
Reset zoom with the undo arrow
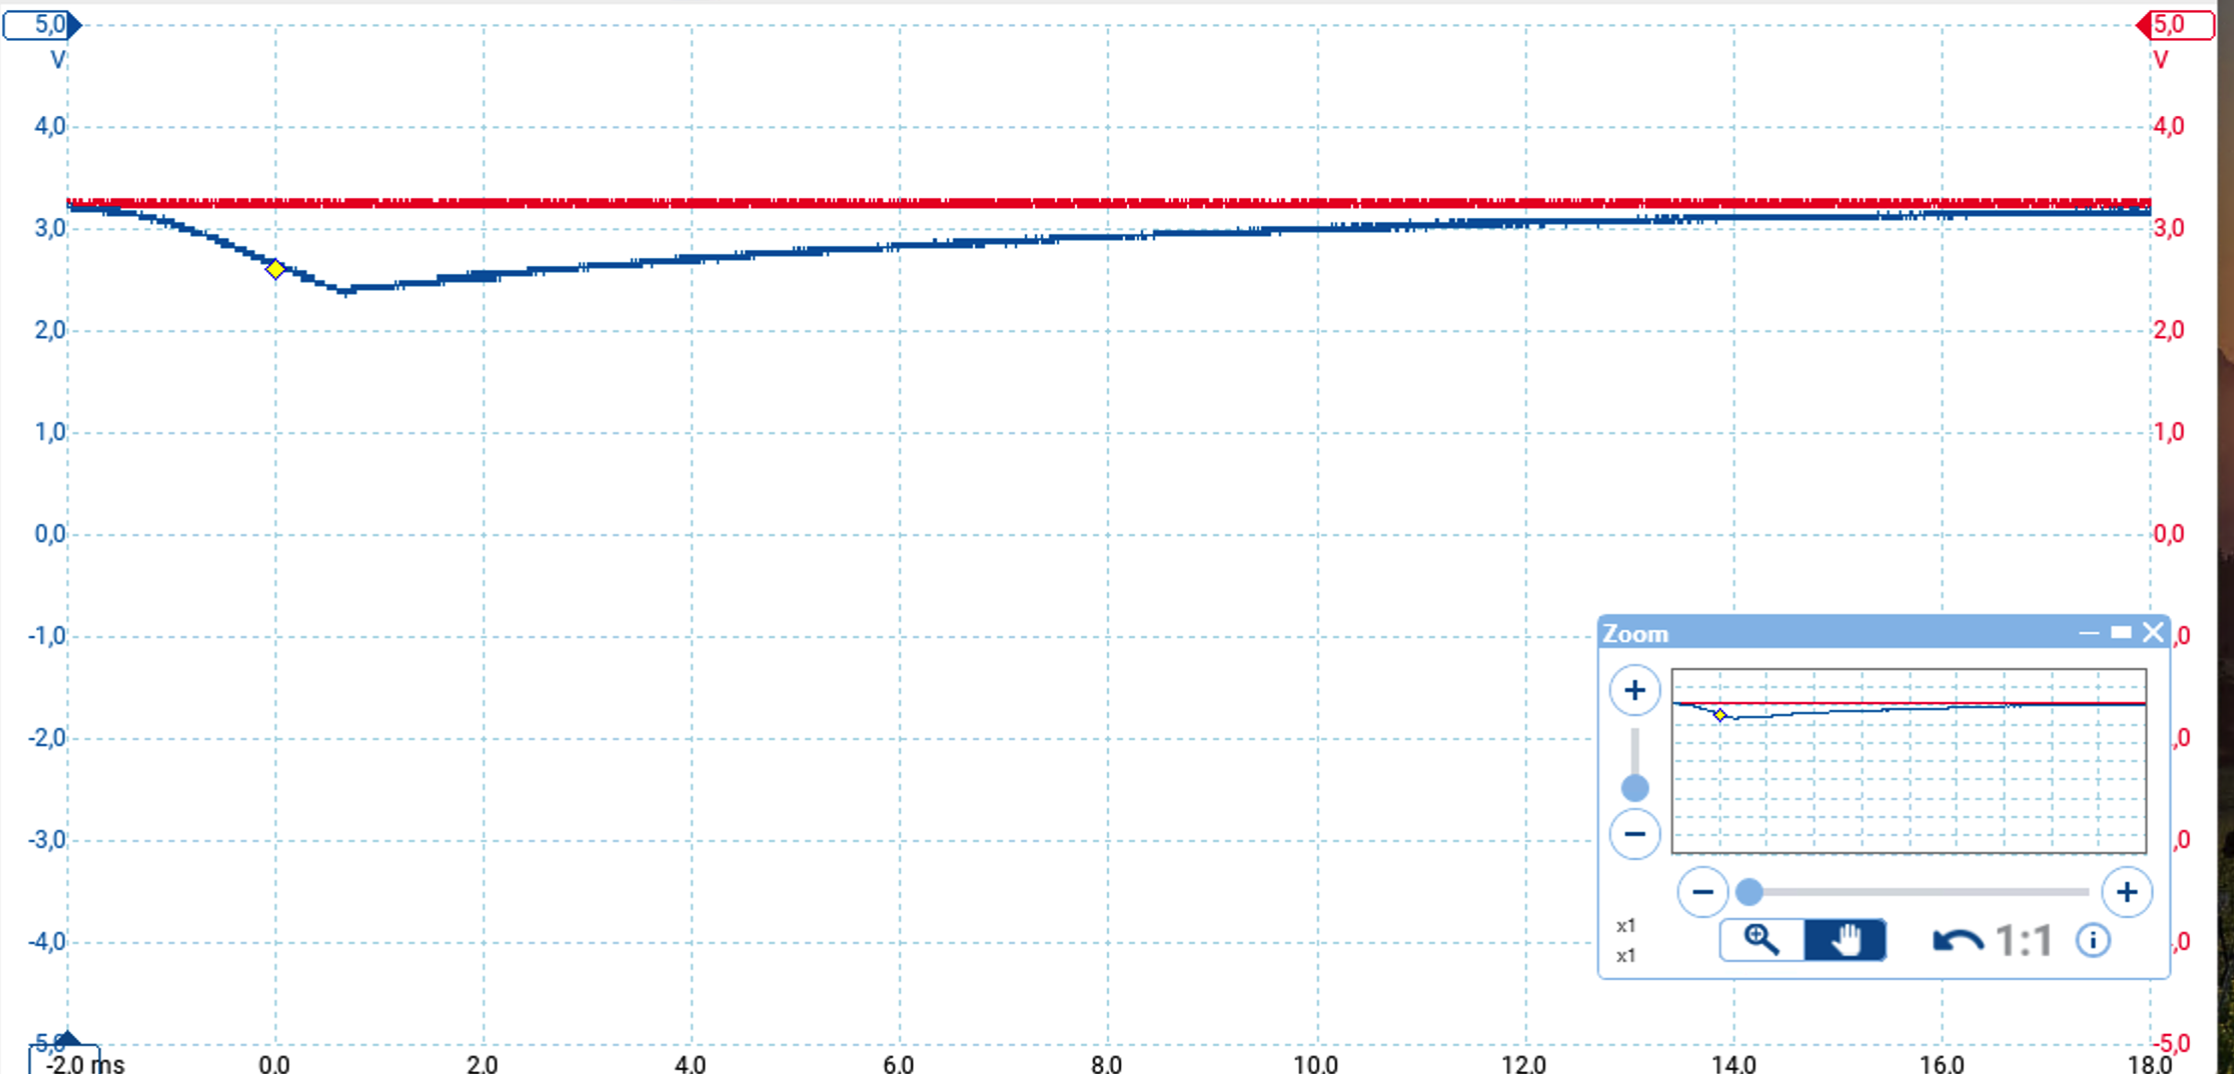pyautogui.click(x=1957, y=941)
